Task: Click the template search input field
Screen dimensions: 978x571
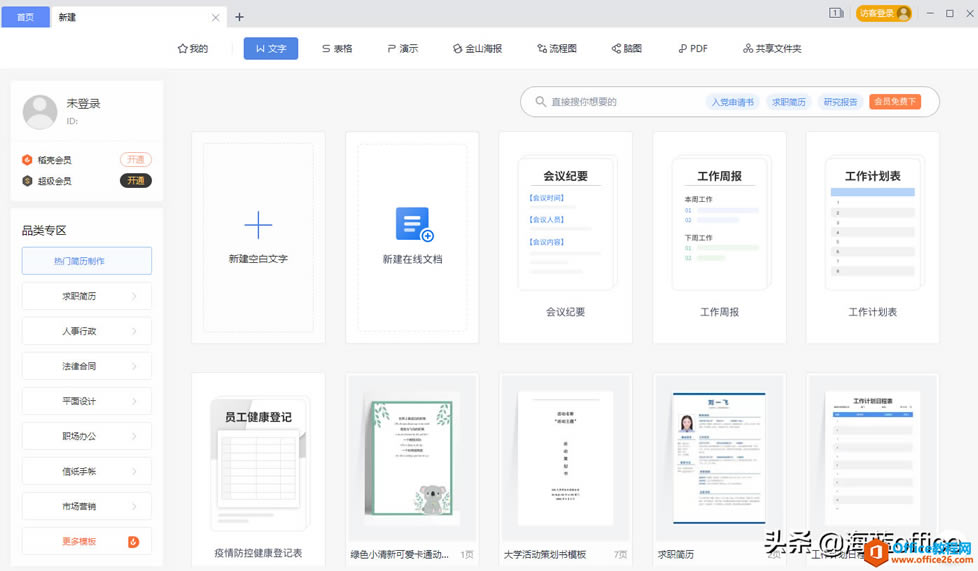Action: (x=625, y=102)
